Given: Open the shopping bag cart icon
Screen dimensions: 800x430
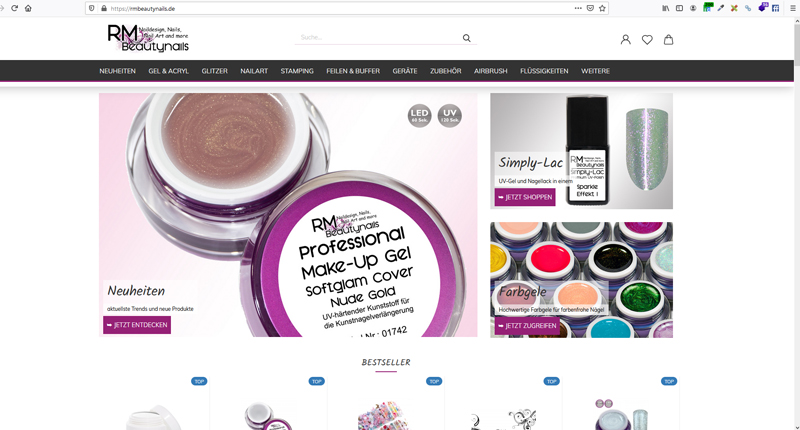Looking at the screenshot, I should coord(668,39).
